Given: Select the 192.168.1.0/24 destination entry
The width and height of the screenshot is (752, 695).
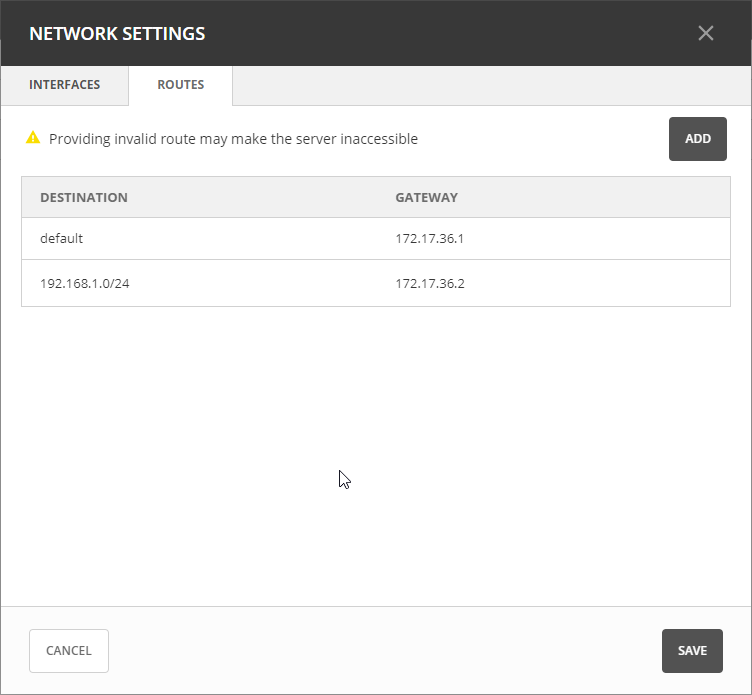Looking at the screenshot, I should click(x=85, y=283).
